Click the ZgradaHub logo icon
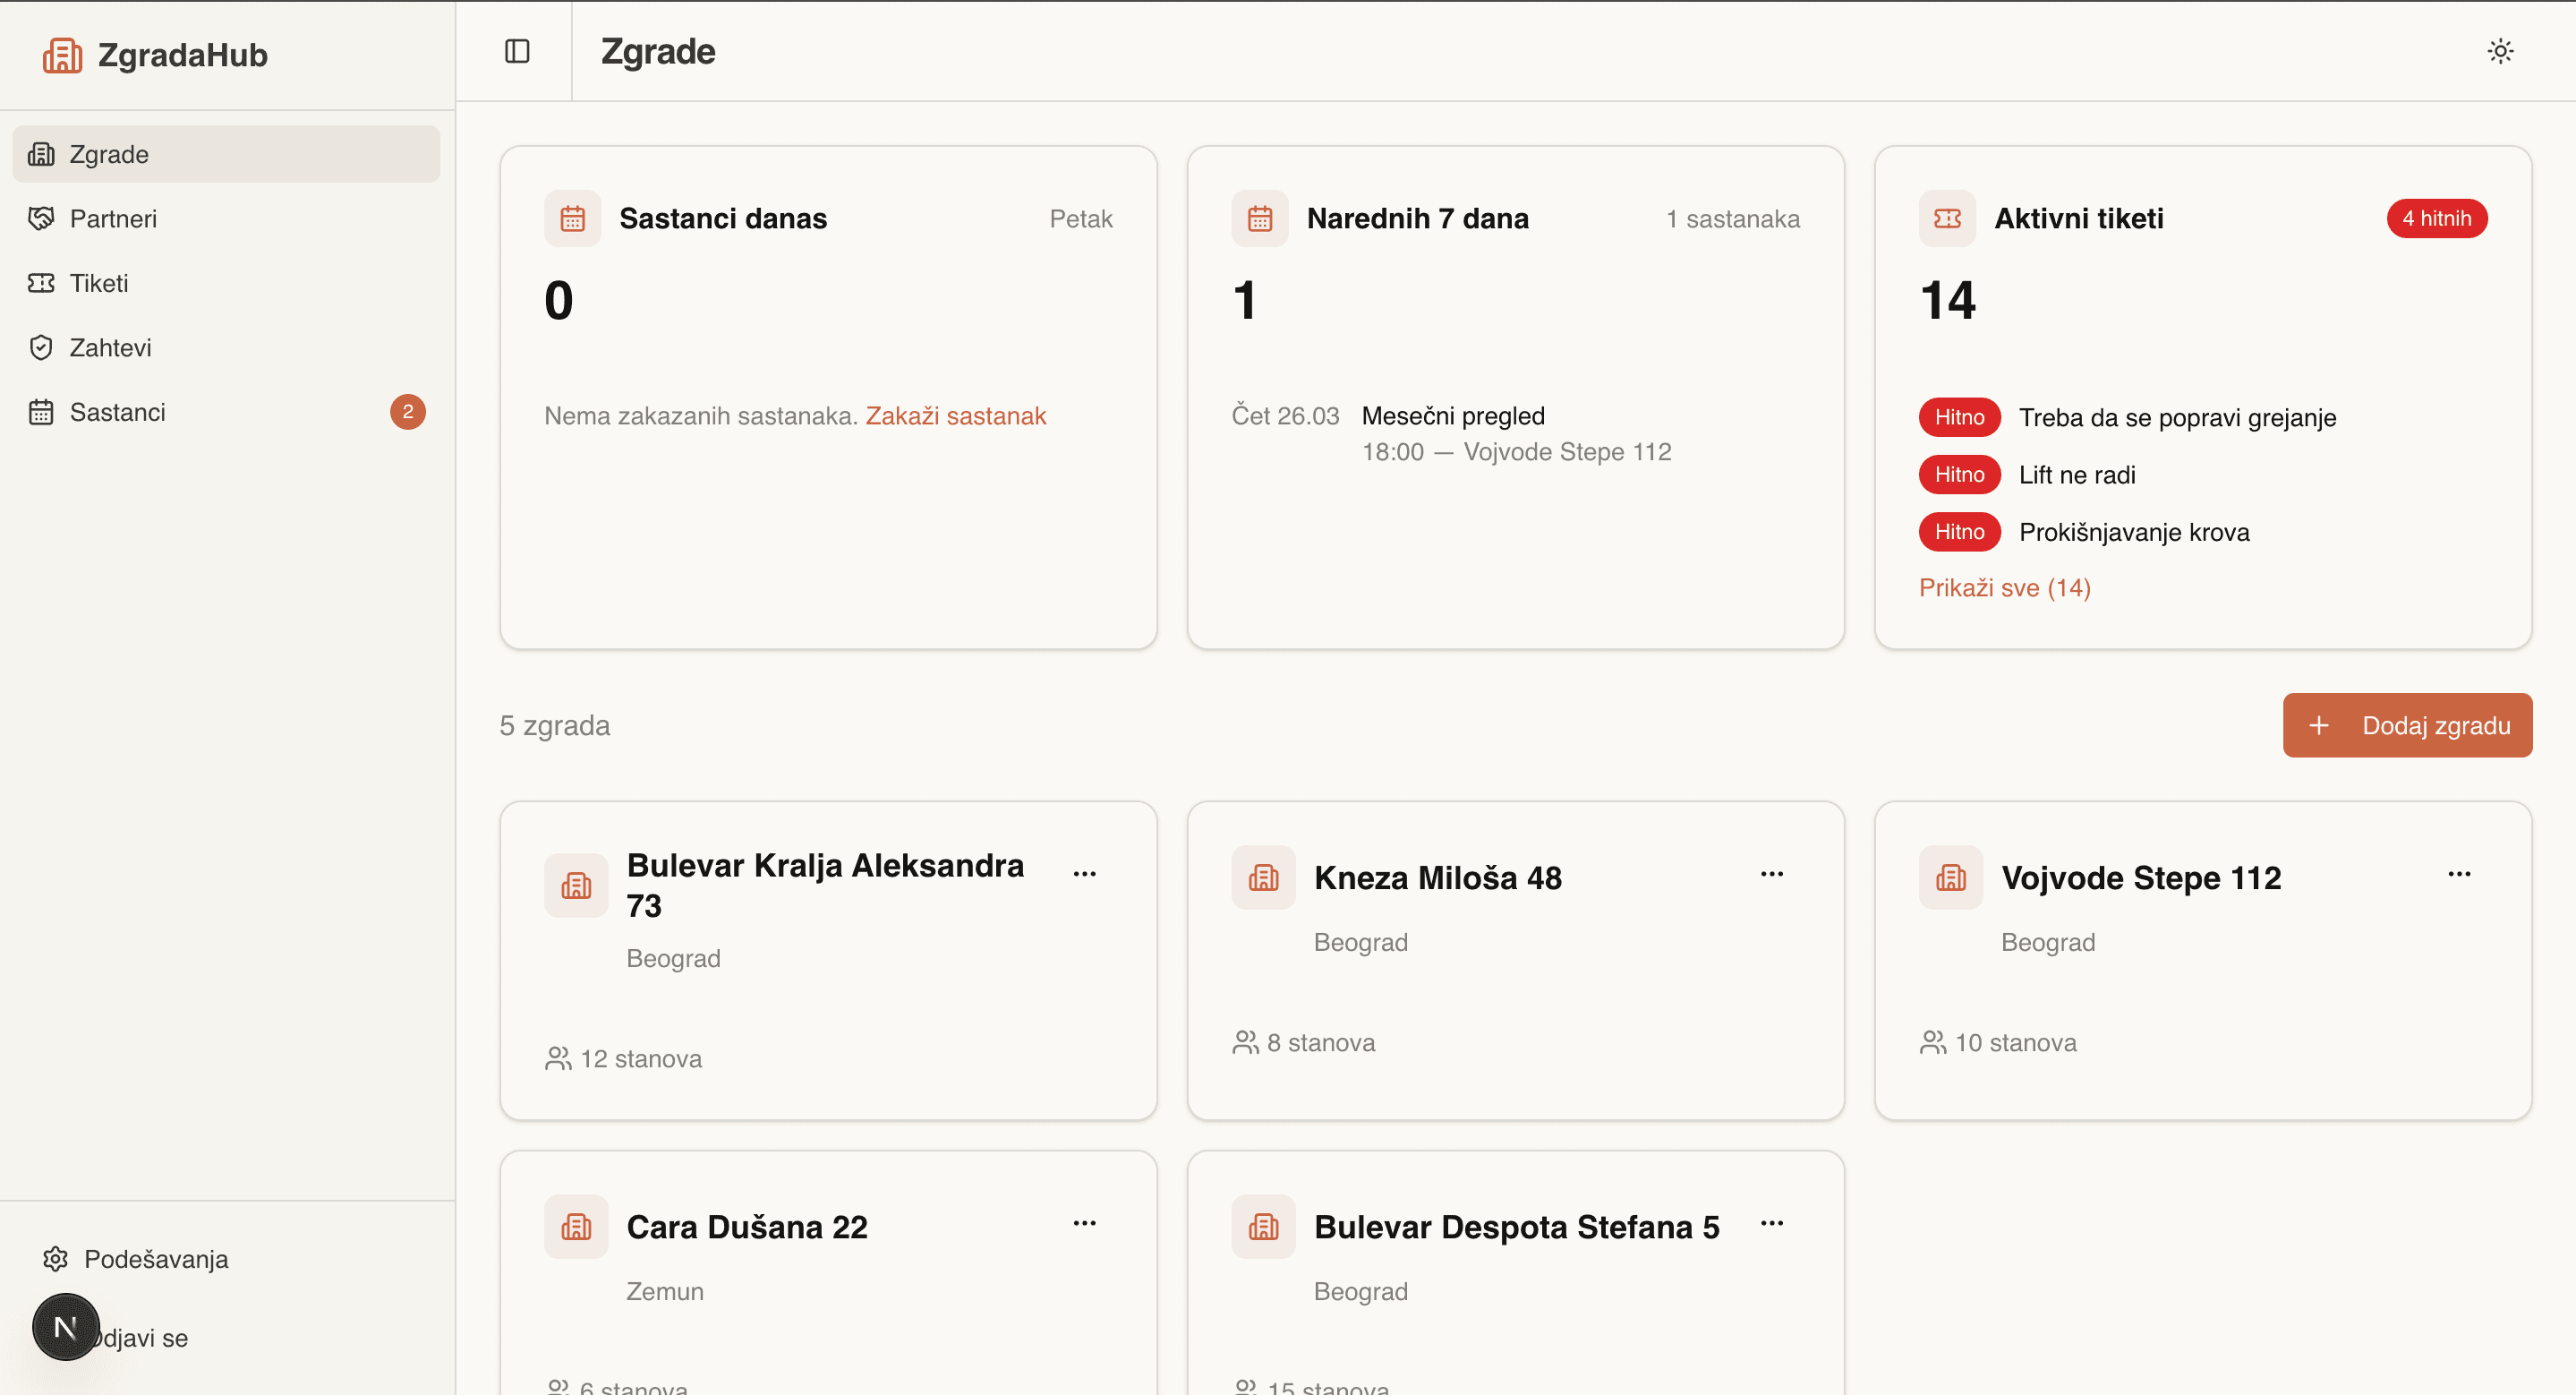Viewport: 2576px width, 1395px height. tap(62, 54)
